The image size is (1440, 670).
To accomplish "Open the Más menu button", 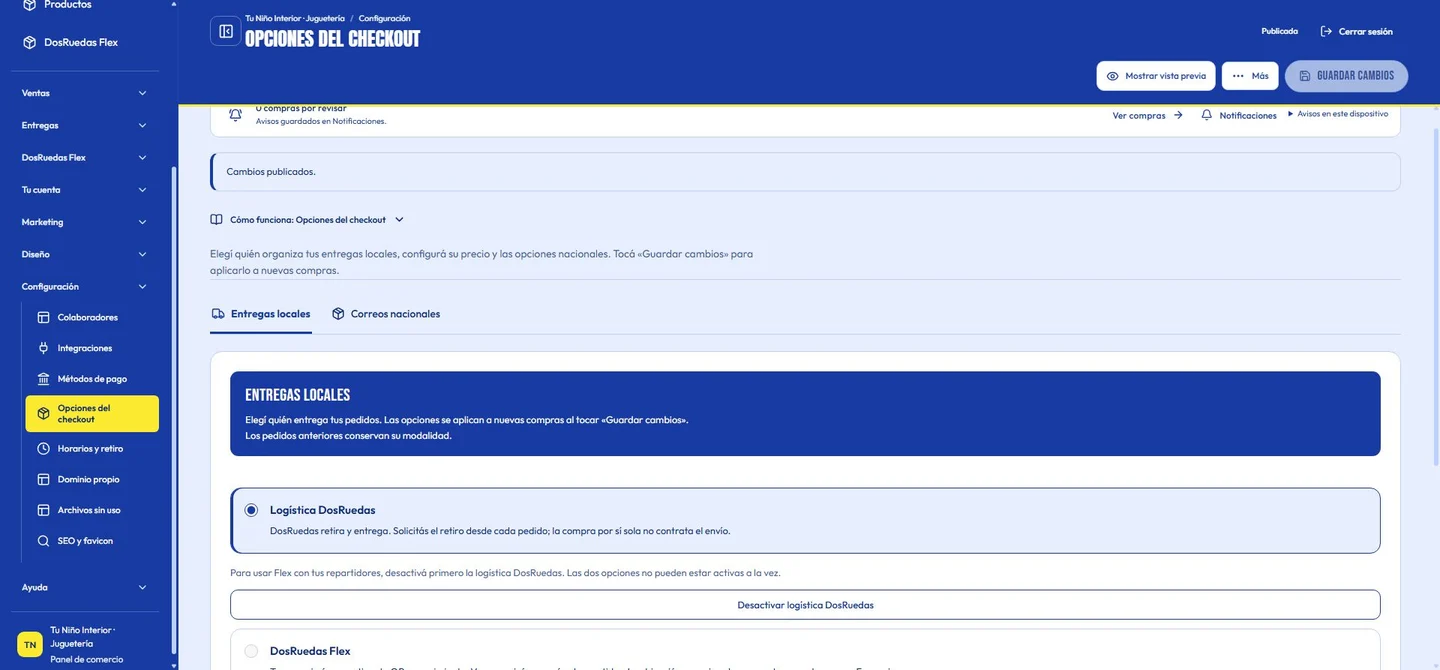I will coord(1250,76).
